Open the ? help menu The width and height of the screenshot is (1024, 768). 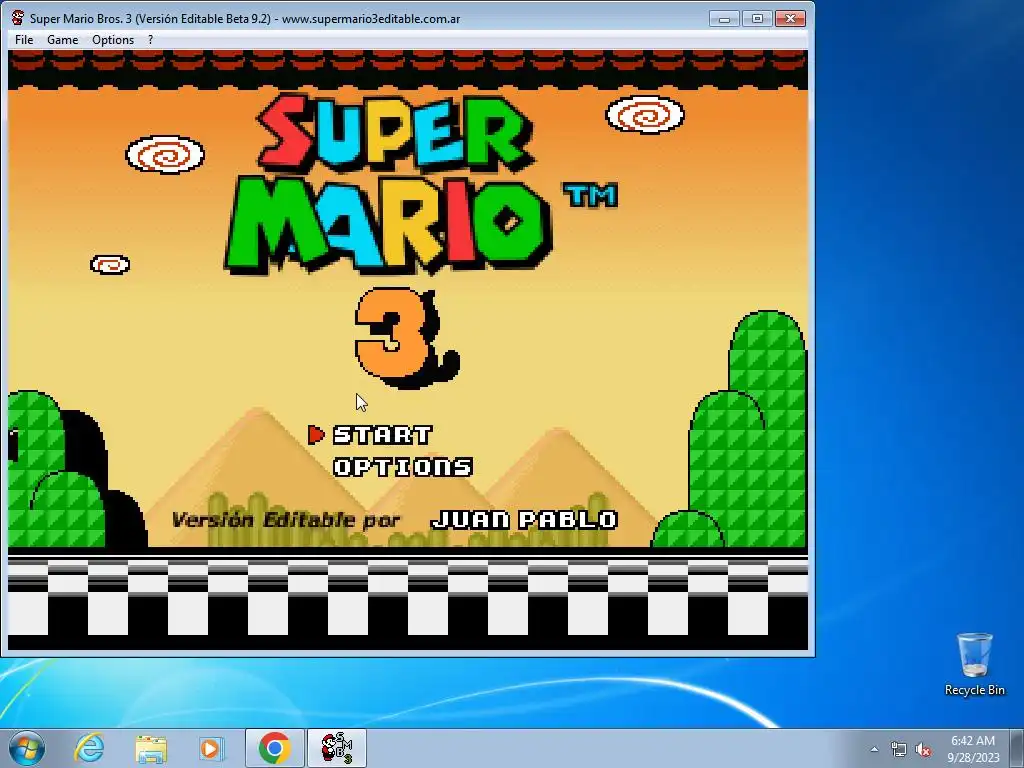150,40
